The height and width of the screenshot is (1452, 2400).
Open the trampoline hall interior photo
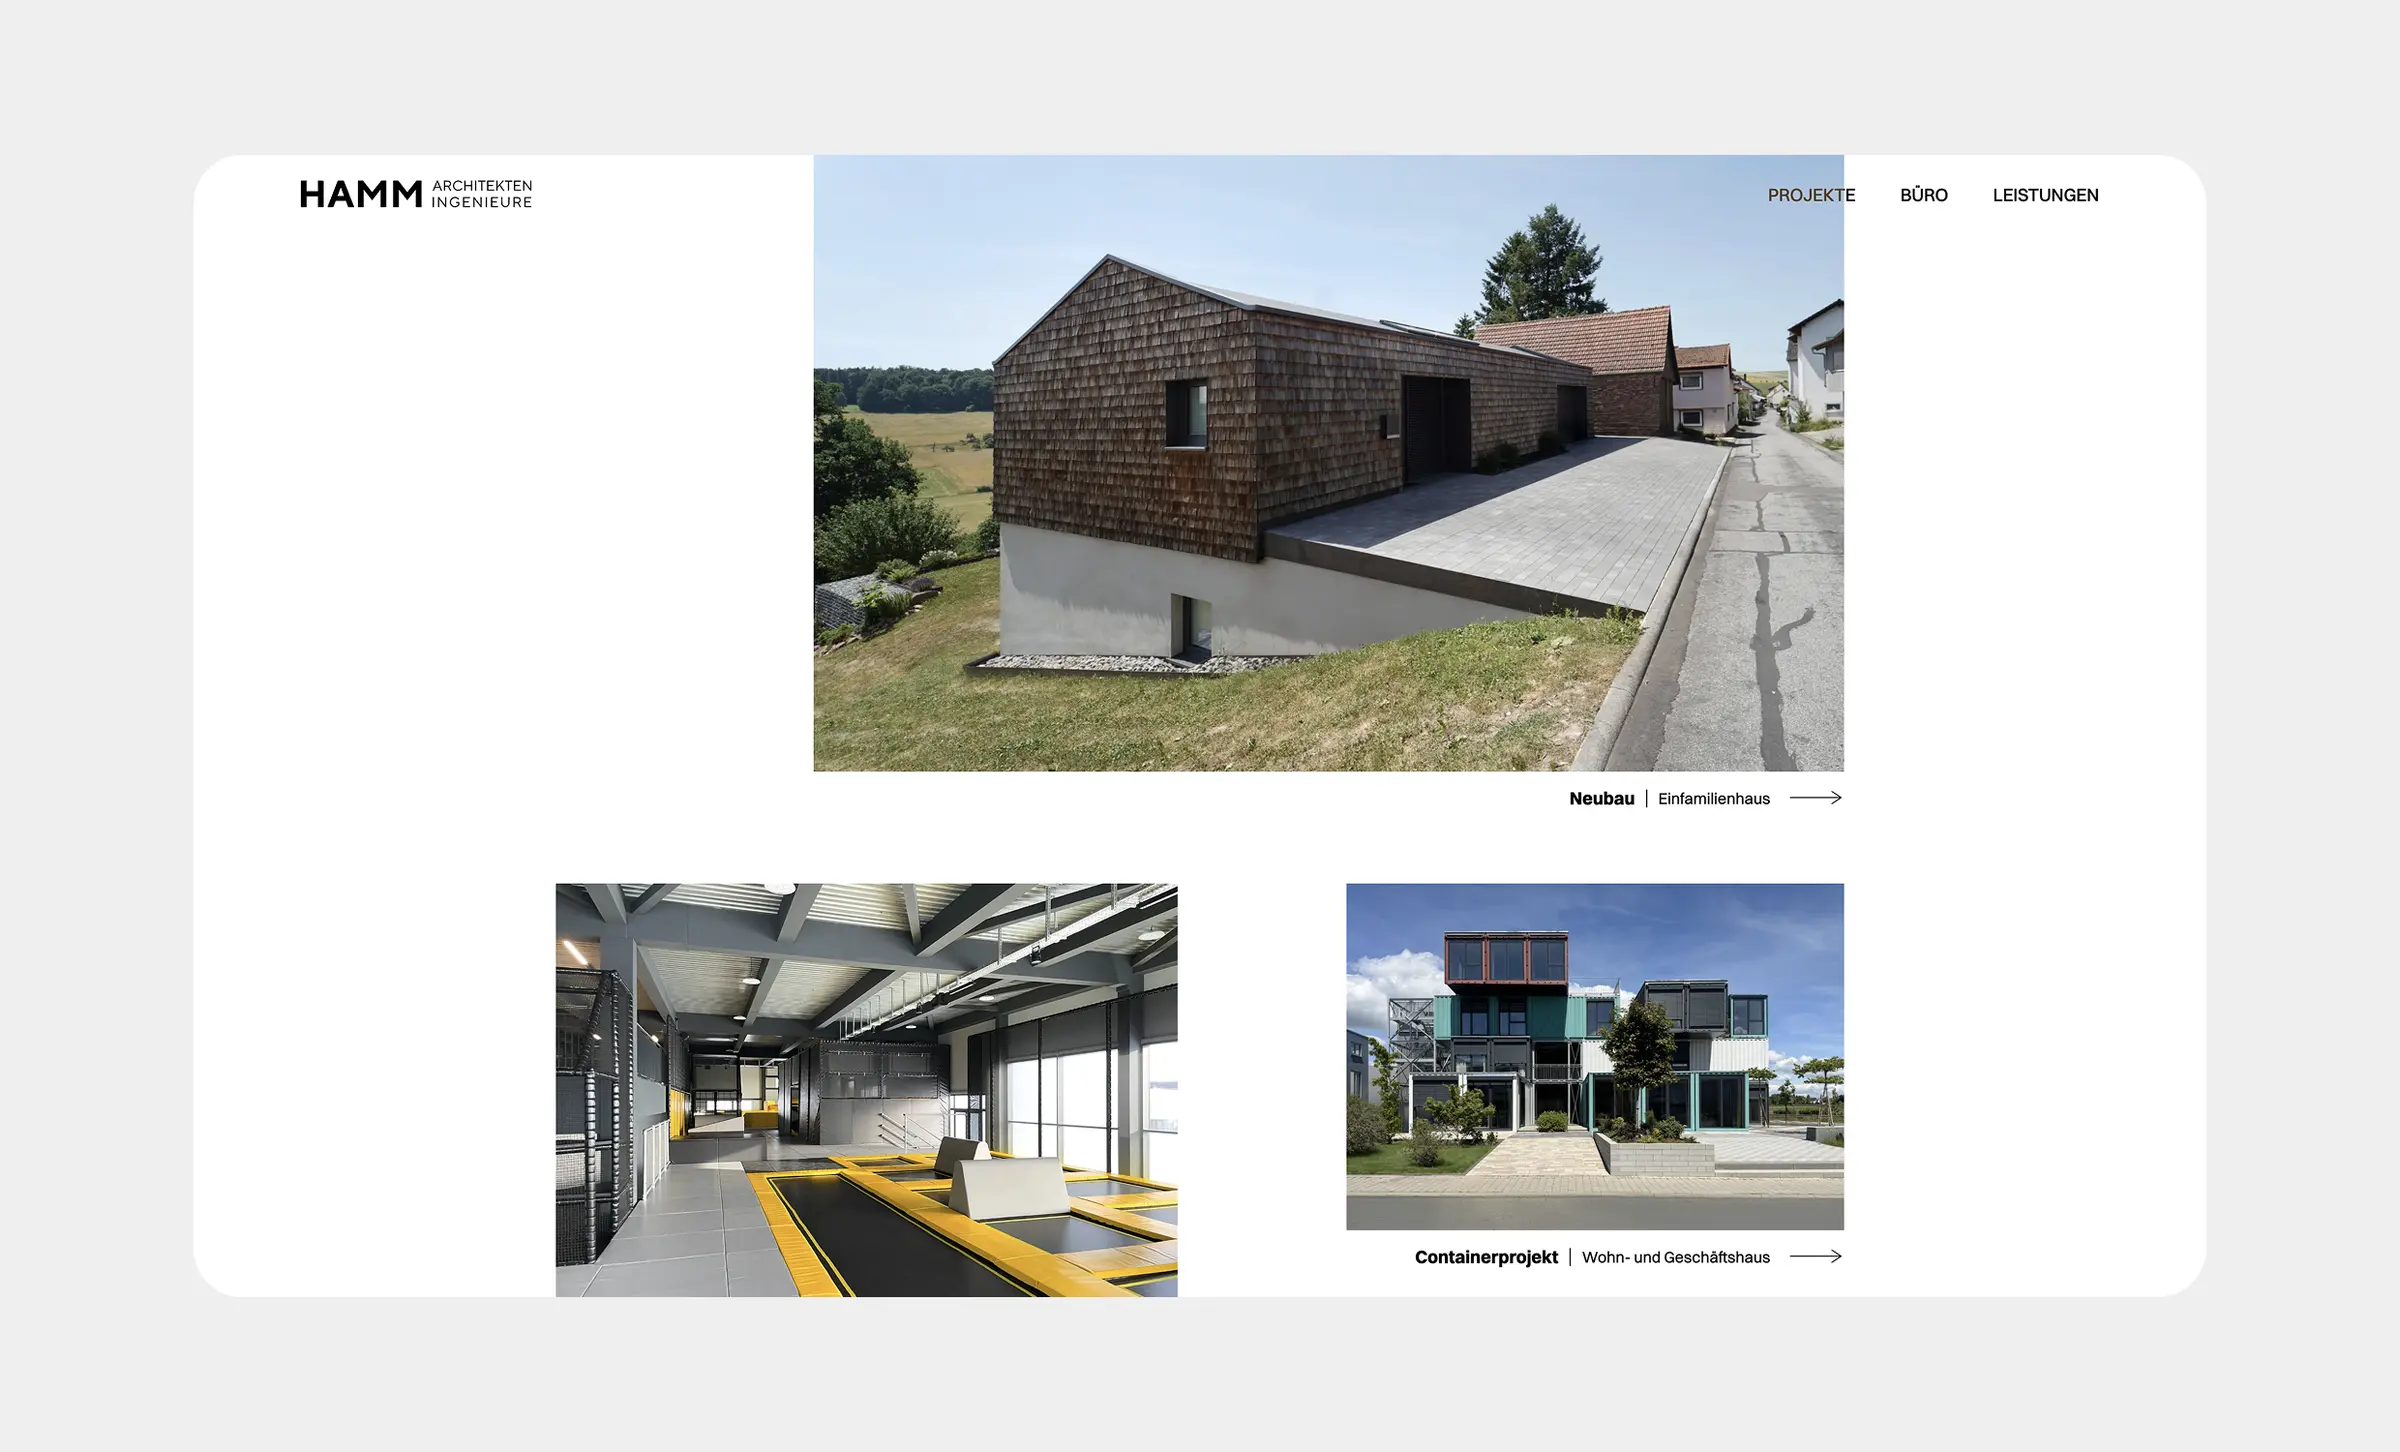866,1089
